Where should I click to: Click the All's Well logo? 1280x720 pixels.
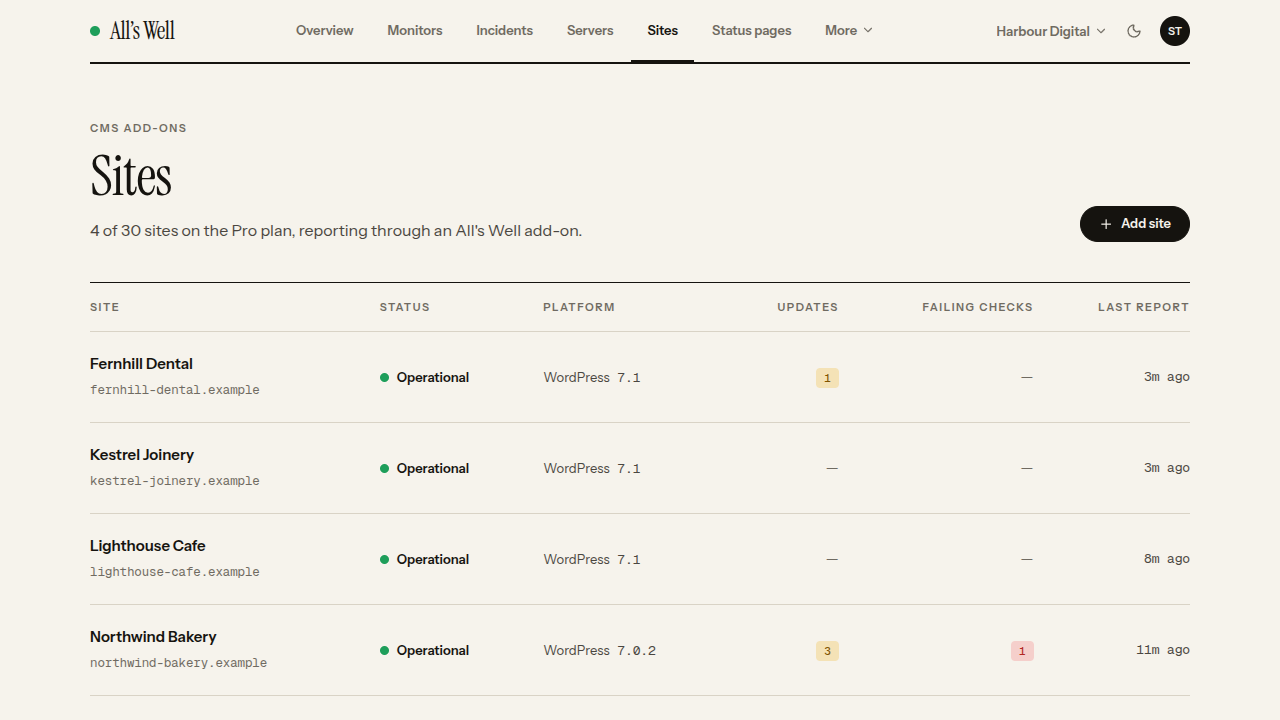pos(132,31)
